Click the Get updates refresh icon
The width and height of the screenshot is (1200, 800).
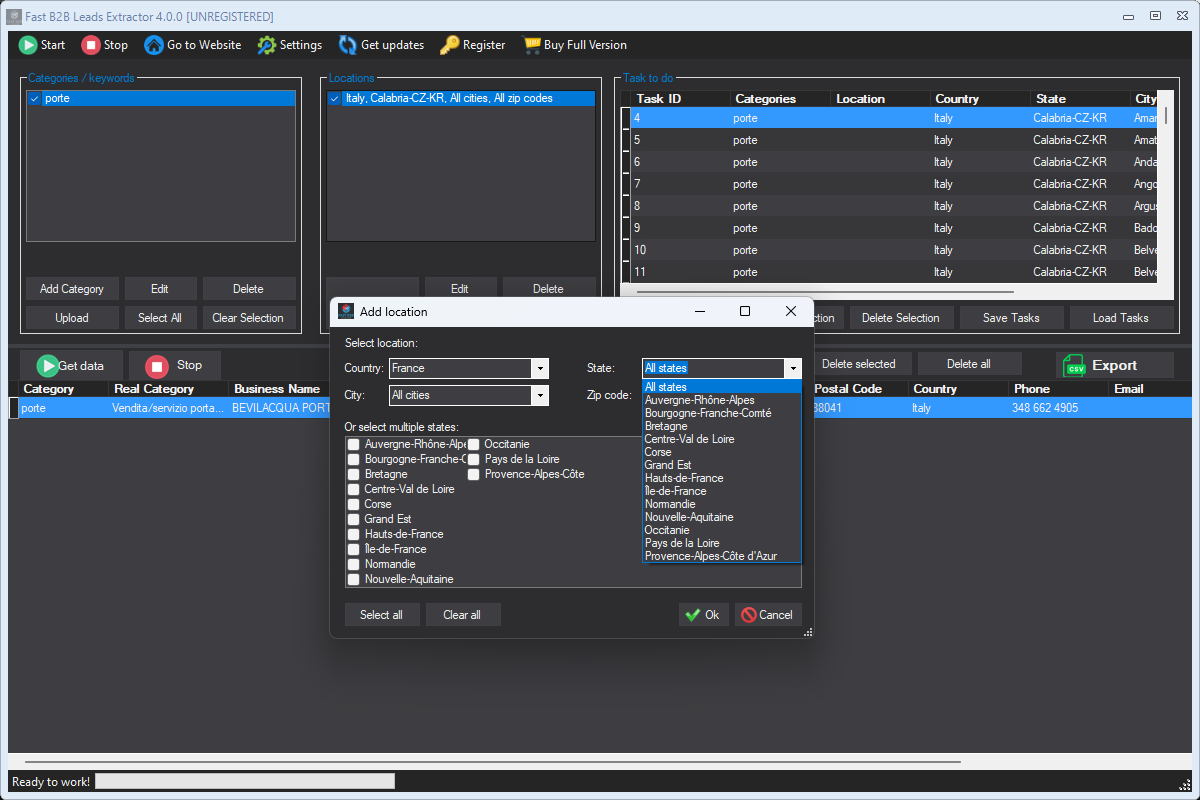point(347,45)
